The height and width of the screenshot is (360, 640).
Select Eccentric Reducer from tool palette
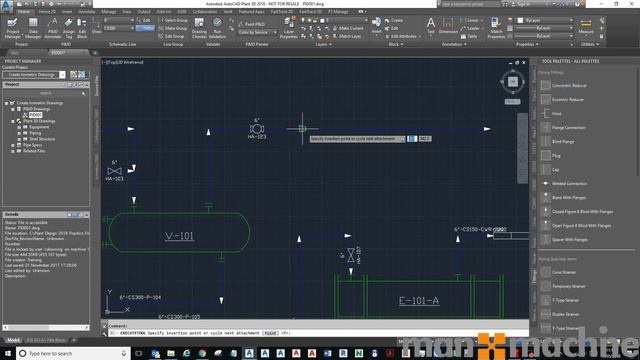(x=562, y=99)
